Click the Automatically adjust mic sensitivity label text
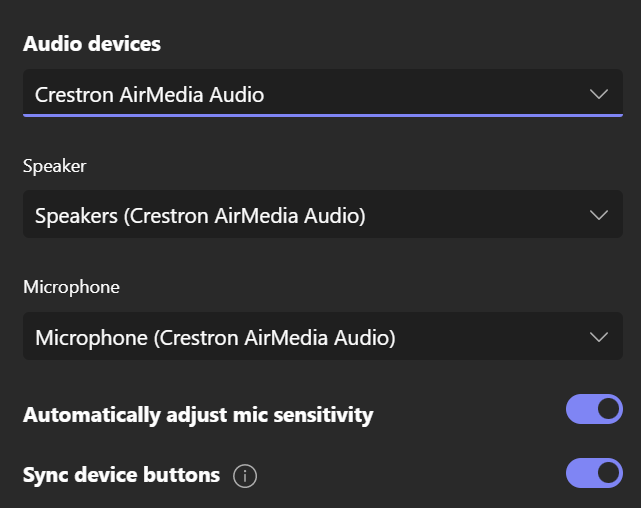Viewport: 641px width, 508px height. coord(198,415)
